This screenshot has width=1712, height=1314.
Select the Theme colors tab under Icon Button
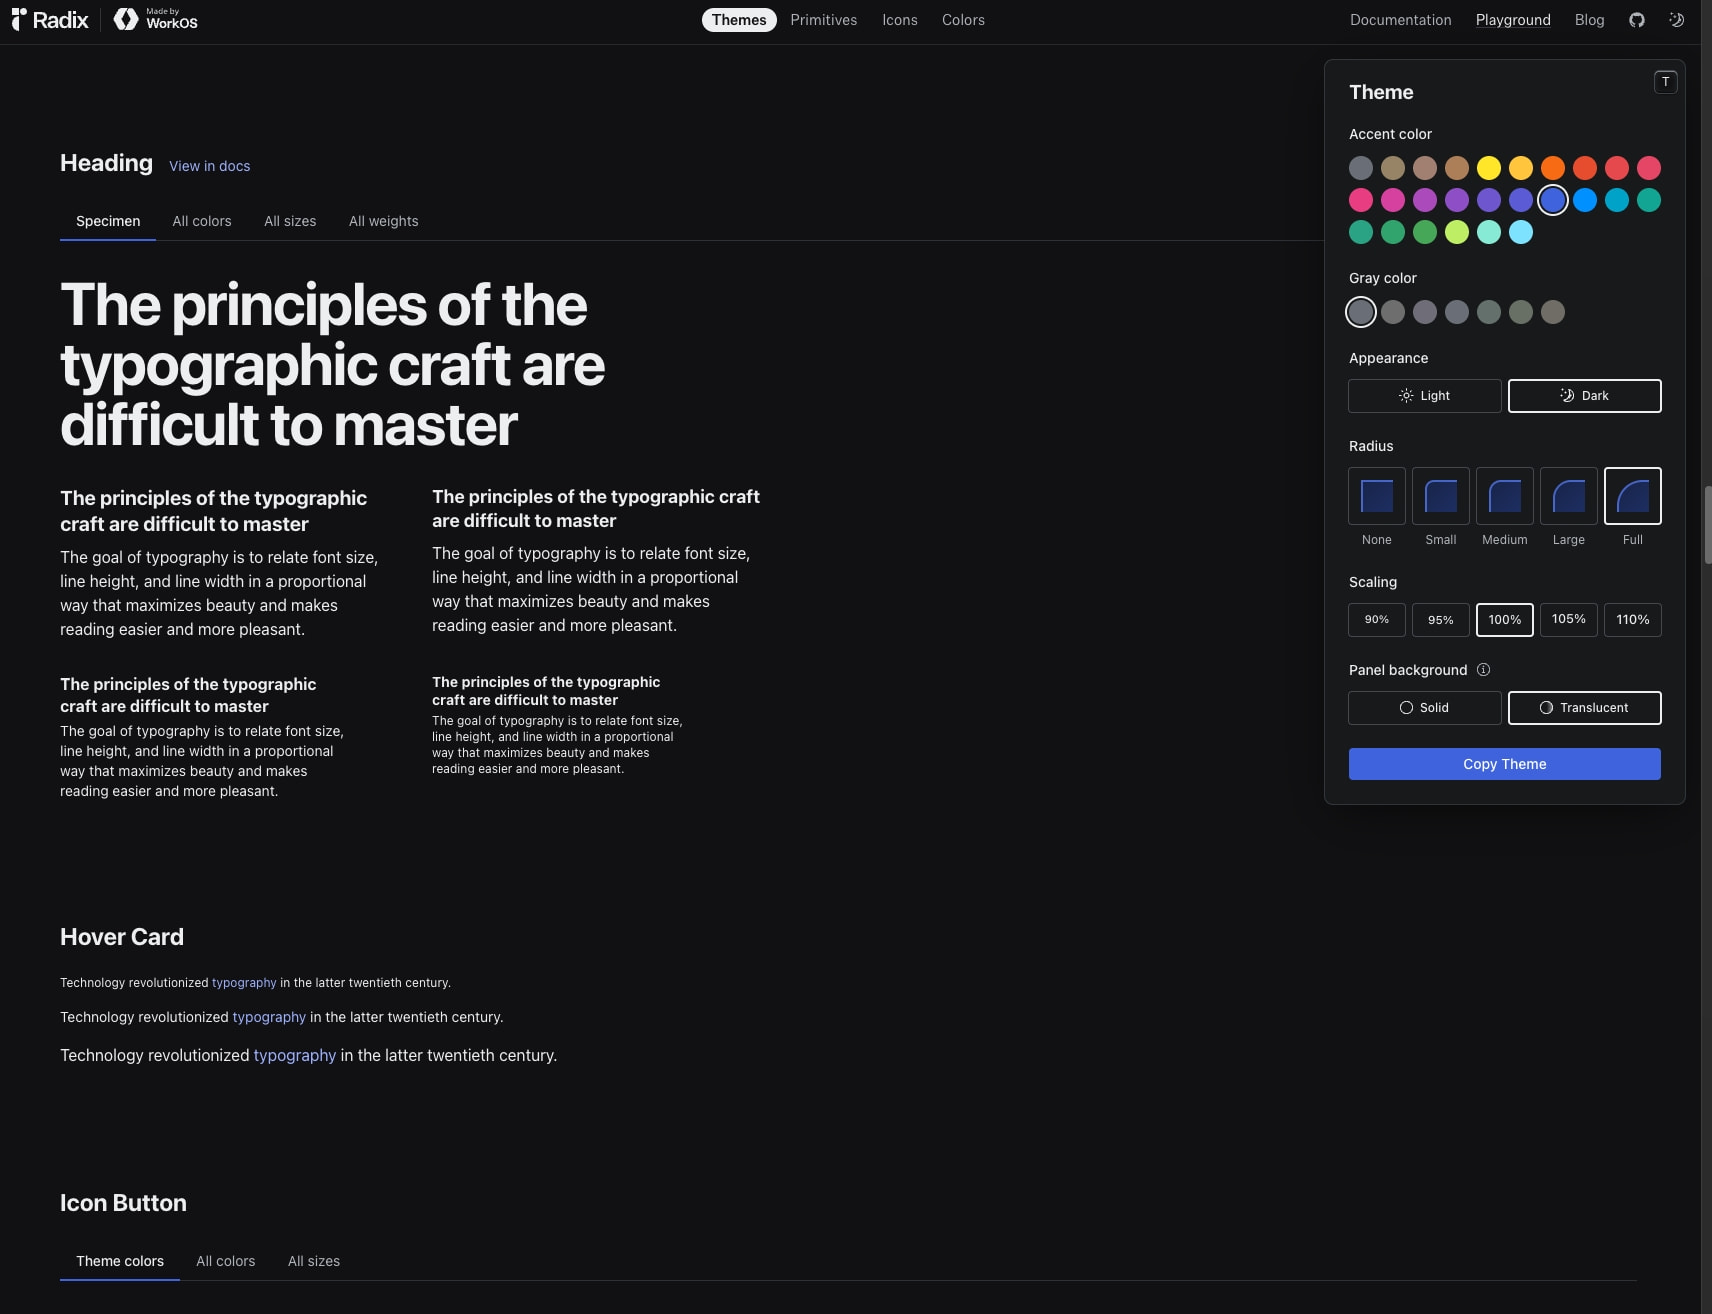click(120, 1261)
